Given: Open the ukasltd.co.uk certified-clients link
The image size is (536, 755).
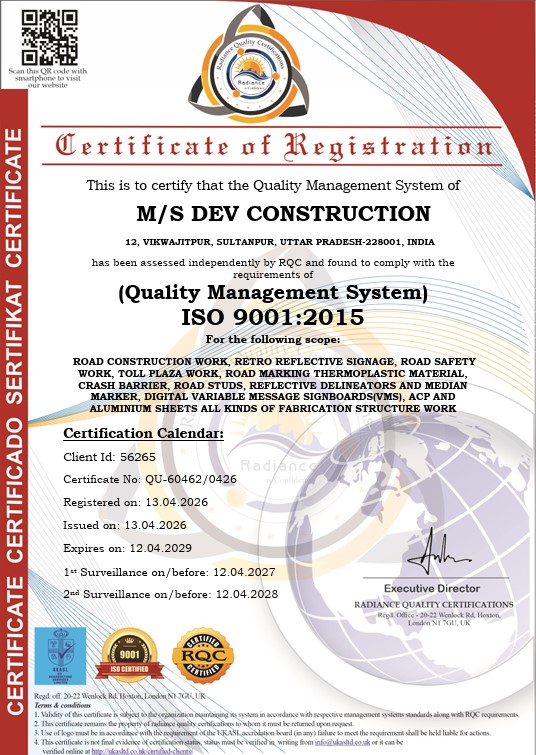Looking at the screenshot, I should tap(141, 751).
